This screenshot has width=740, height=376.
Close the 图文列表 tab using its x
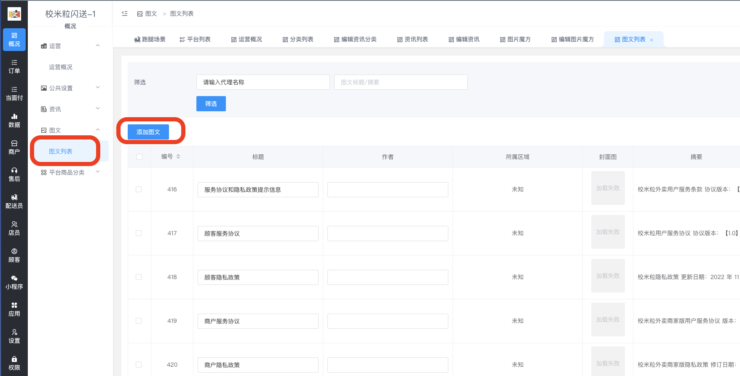pos(651,40)
